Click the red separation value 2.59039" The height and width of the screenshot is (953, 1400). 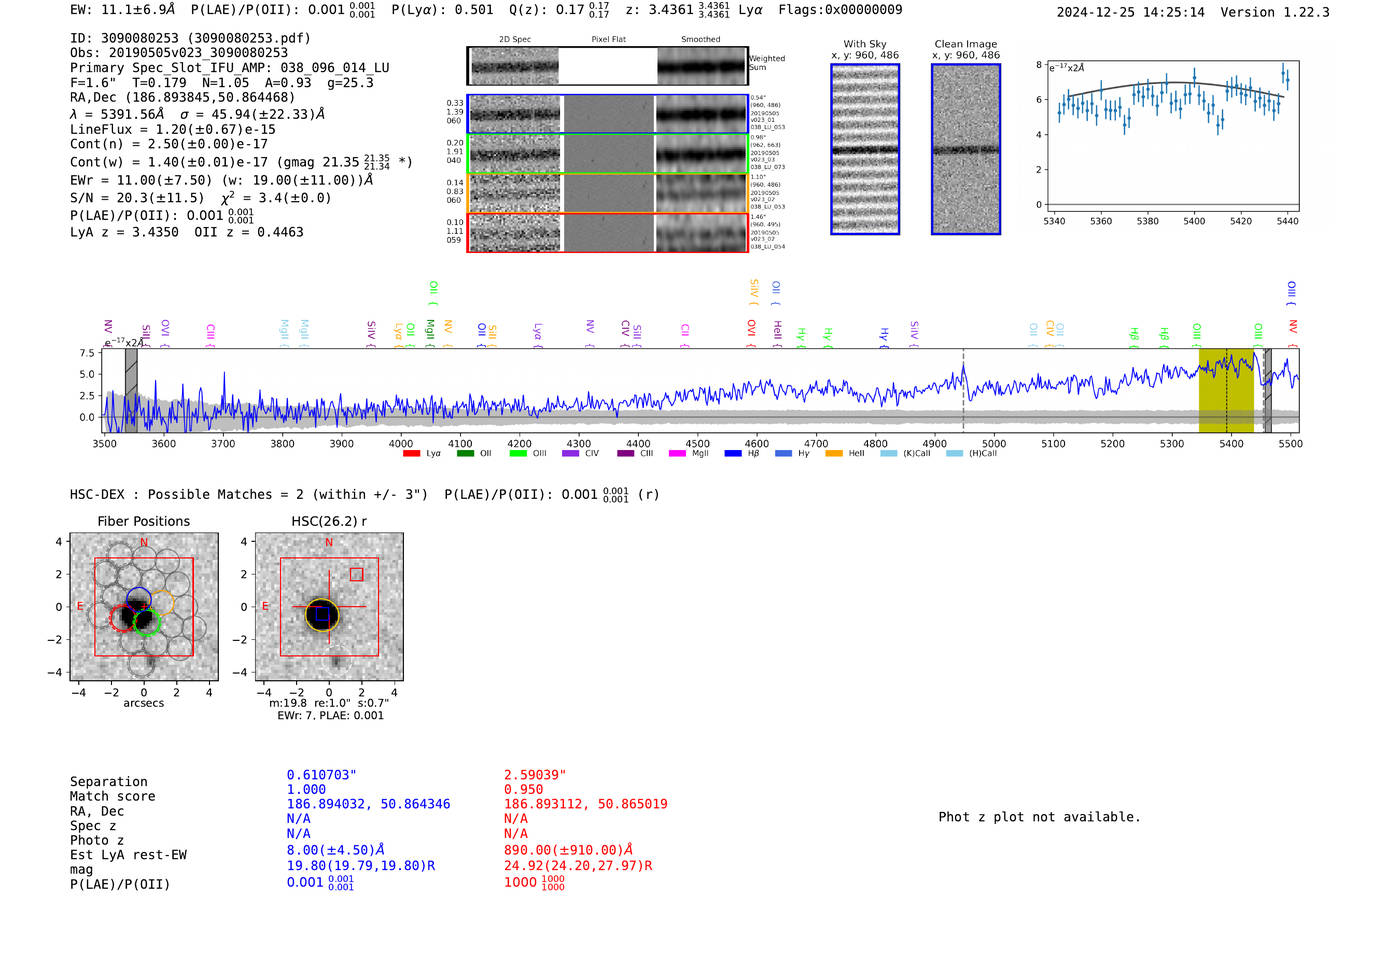tap(535, 775)
